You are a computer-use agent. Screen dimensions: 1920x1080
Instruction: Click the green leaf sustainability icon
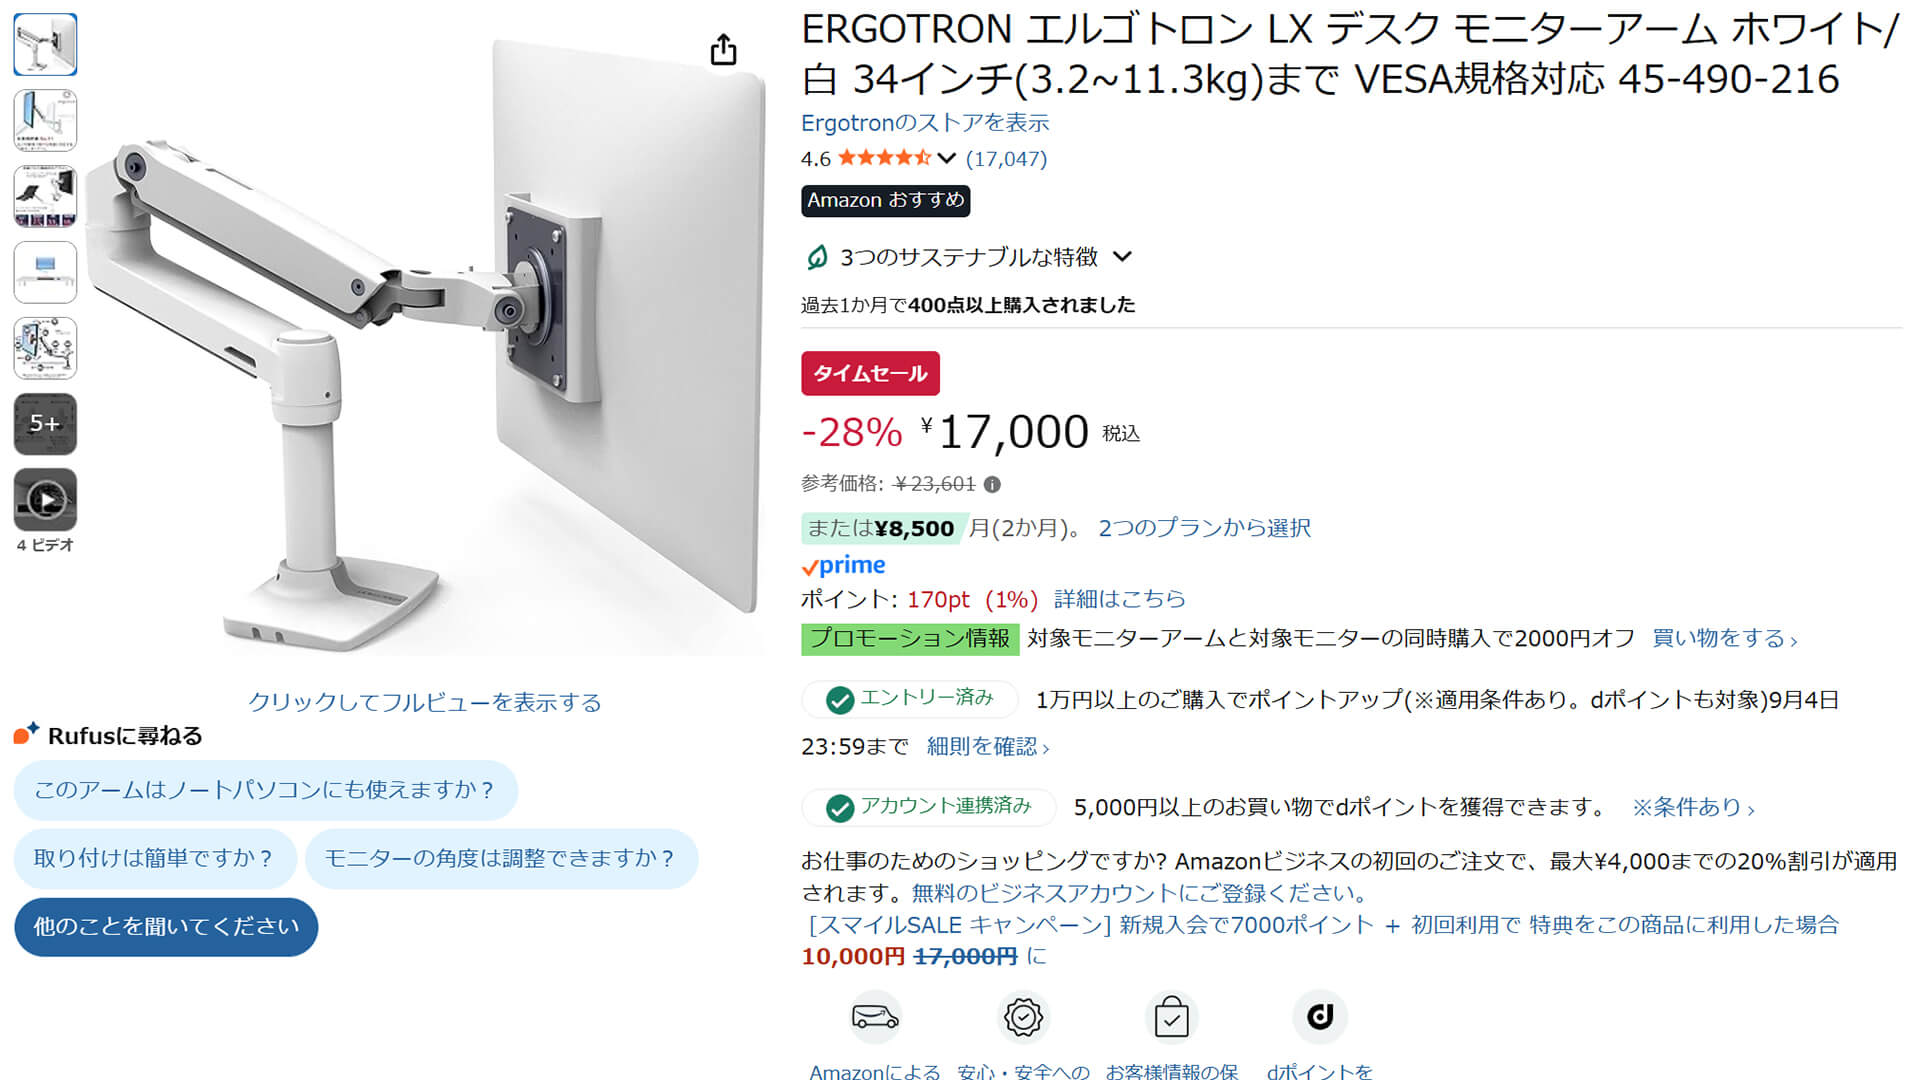tap(816, 258)
